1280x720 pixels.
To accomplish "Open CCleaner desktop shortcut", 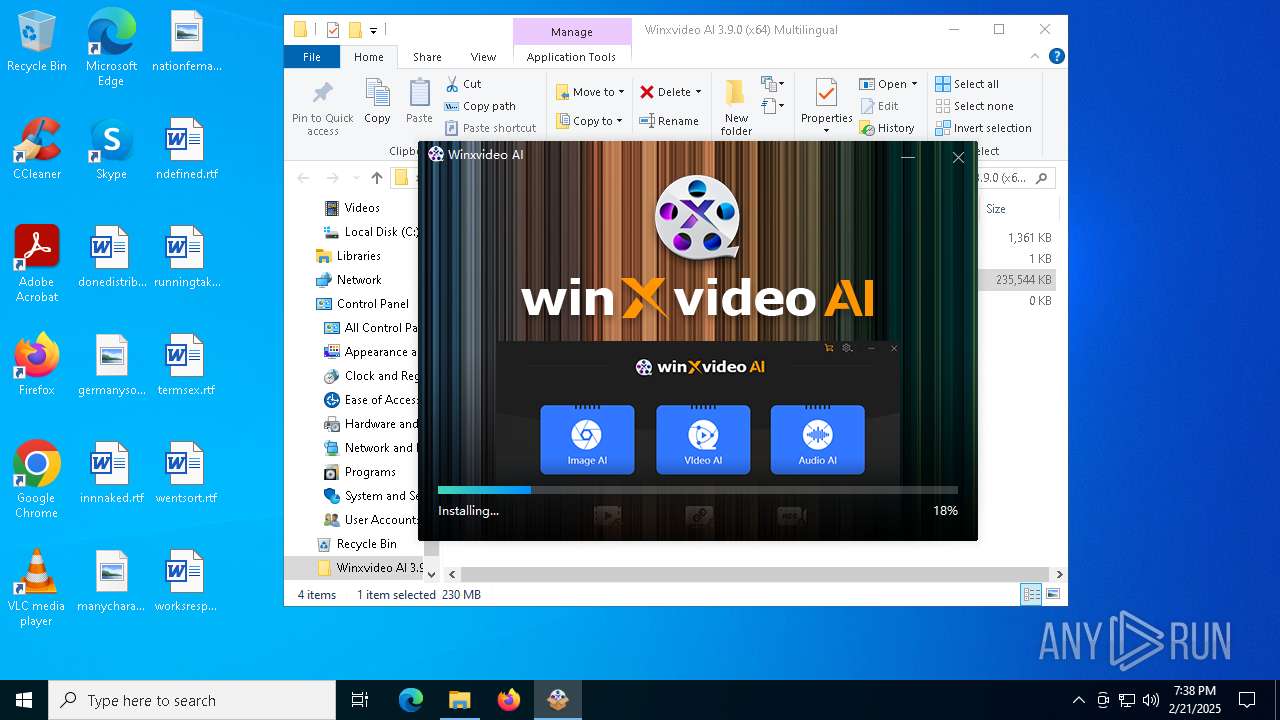I will click(36, 148).
